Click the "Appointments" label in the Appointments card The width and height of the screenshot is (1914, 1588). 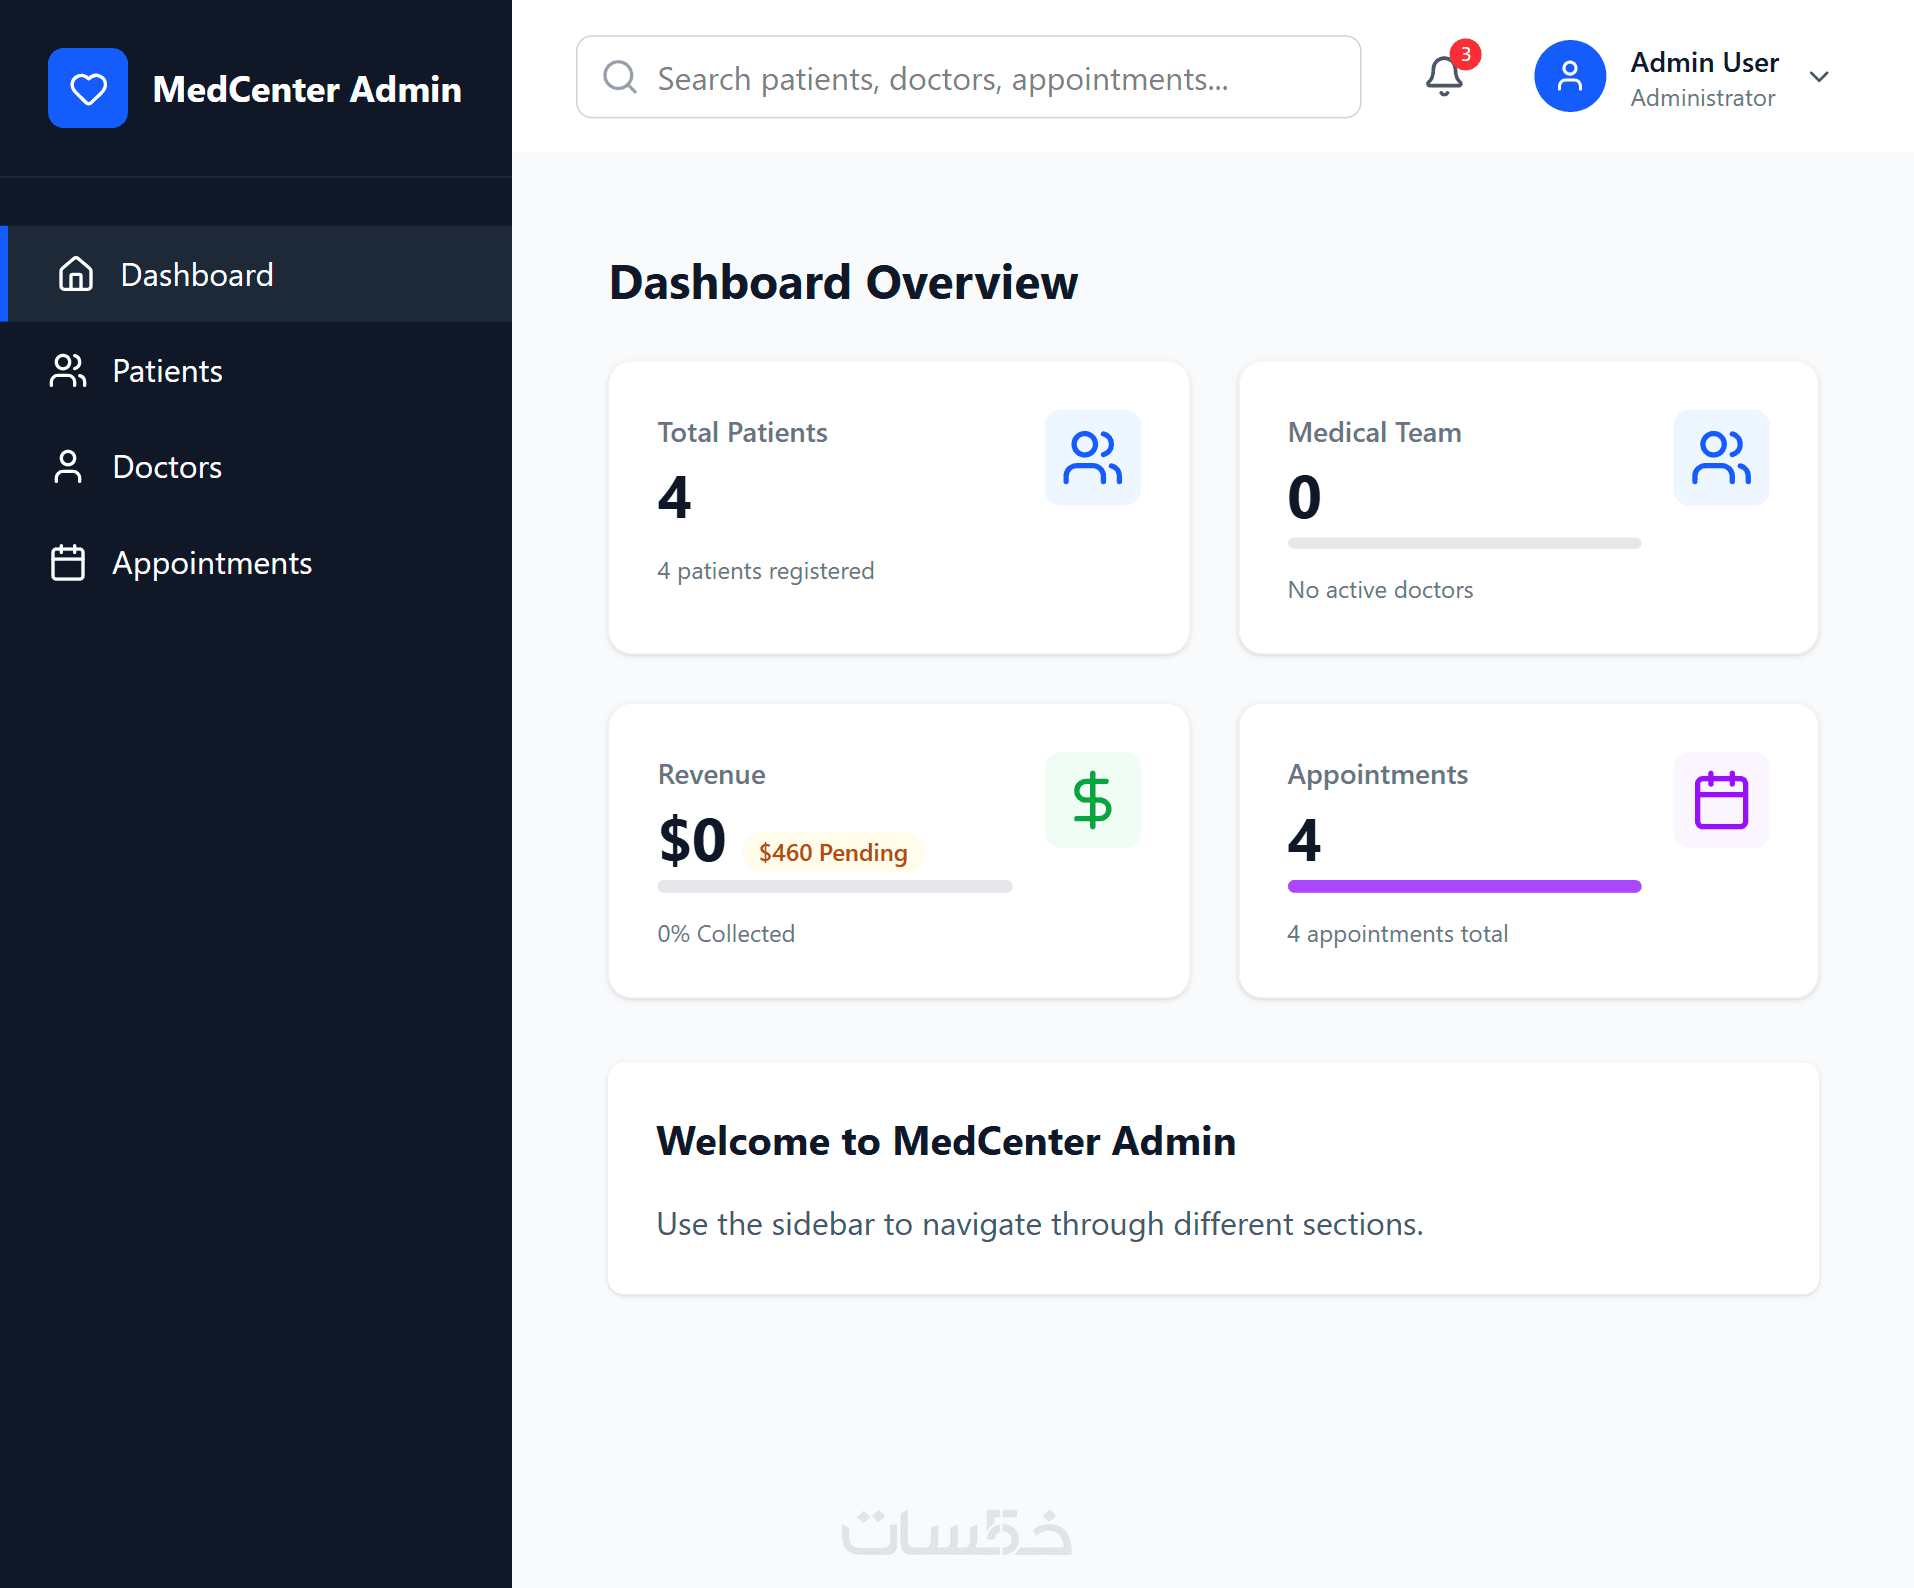[1377, 774]
